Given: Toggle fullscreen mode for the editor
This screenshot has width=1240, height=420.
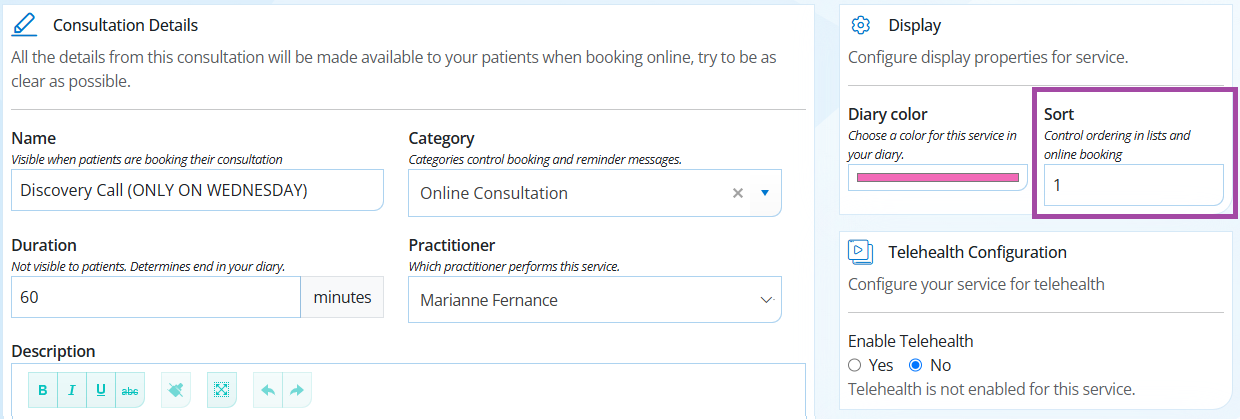Looking at the screenshot, I should (222, 390).
